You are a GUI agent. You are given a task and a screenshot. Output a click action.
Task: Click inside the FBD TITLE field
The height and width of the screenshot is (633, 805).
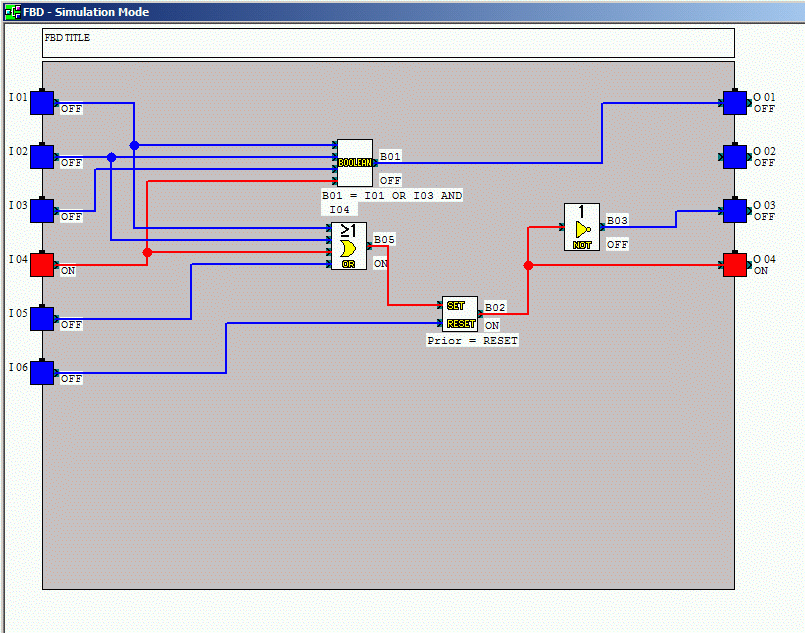388,43
